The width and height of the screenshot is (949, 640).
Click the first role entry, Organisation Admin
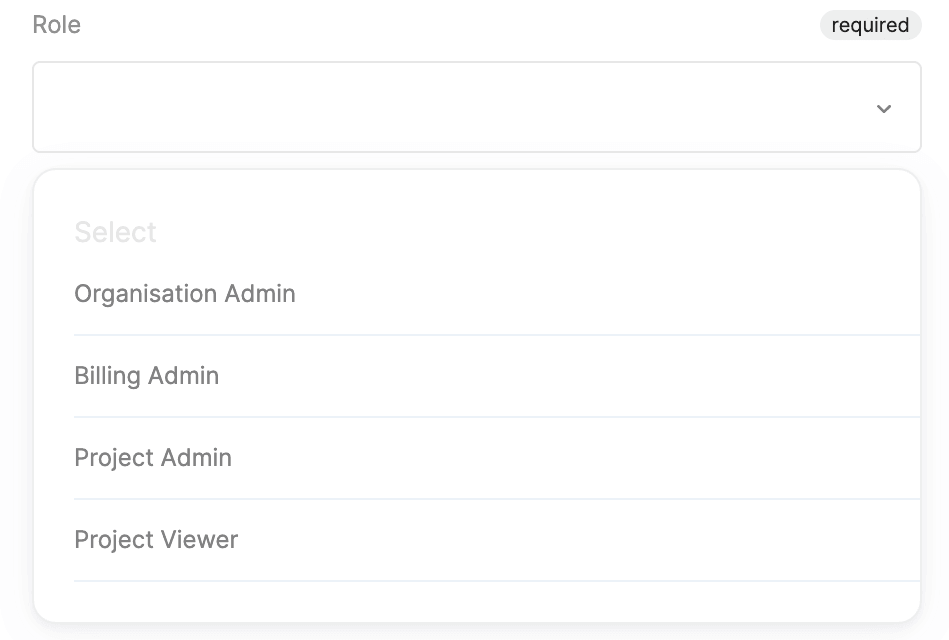click(185, 294)
